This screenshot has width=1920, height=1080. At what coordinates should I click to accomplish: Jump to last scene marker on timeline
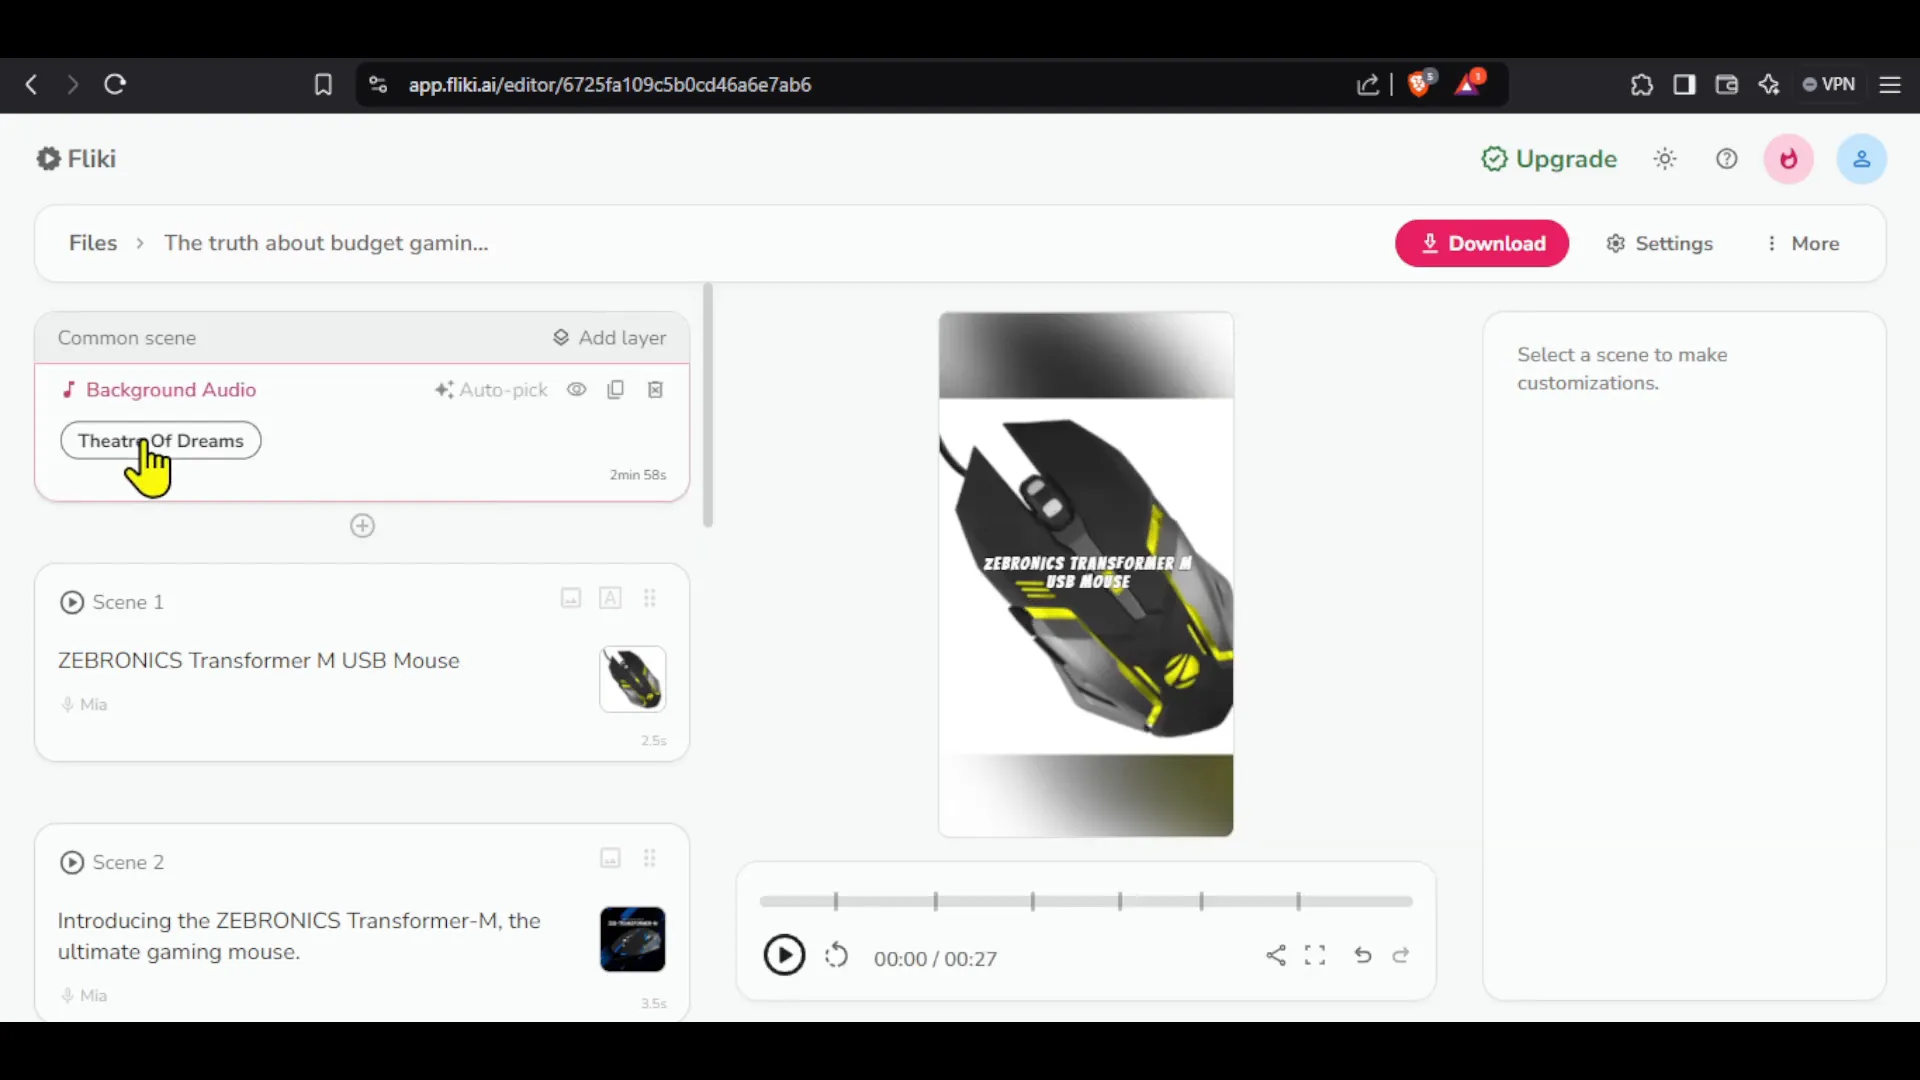tap(1299, 901)
